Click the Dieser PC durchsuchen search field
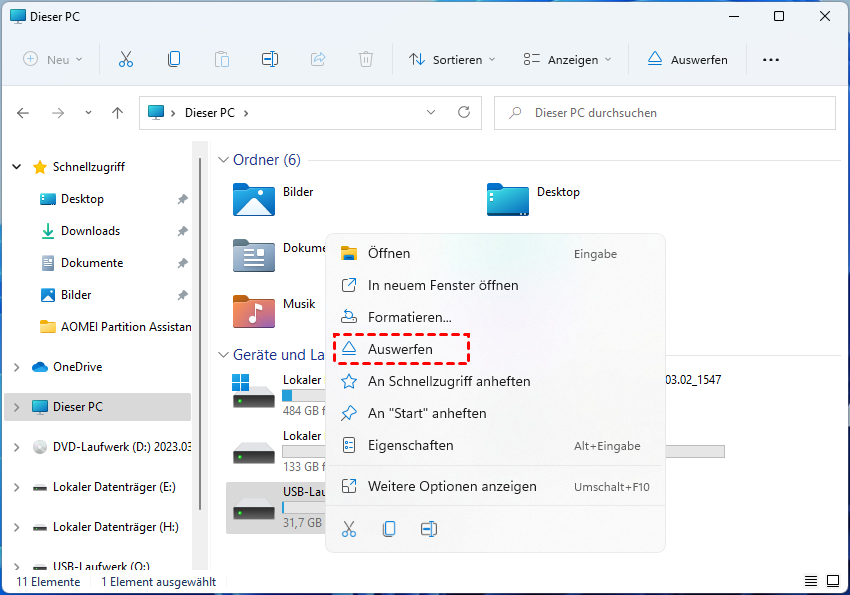 click(x=665, y=113)
